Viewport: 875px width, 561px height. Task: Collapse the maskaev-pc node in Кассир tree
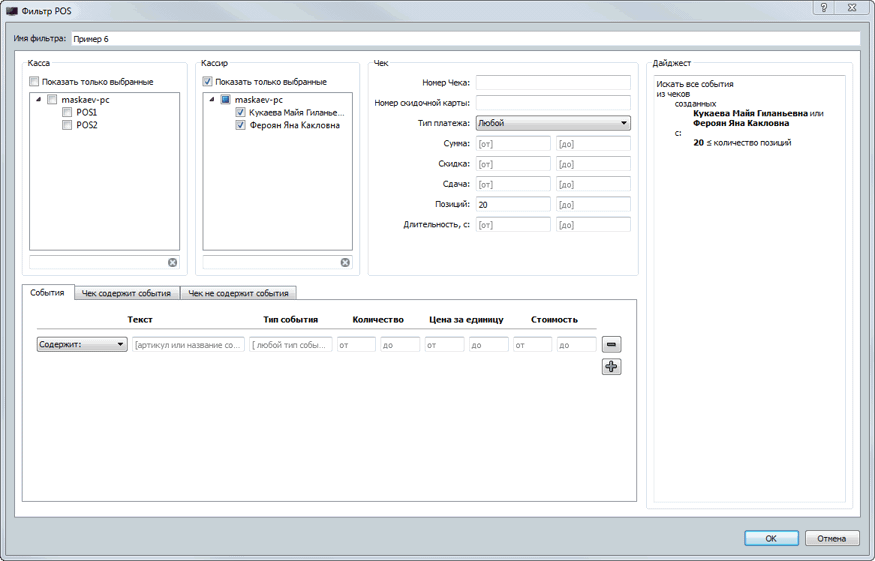coord(211,100)
